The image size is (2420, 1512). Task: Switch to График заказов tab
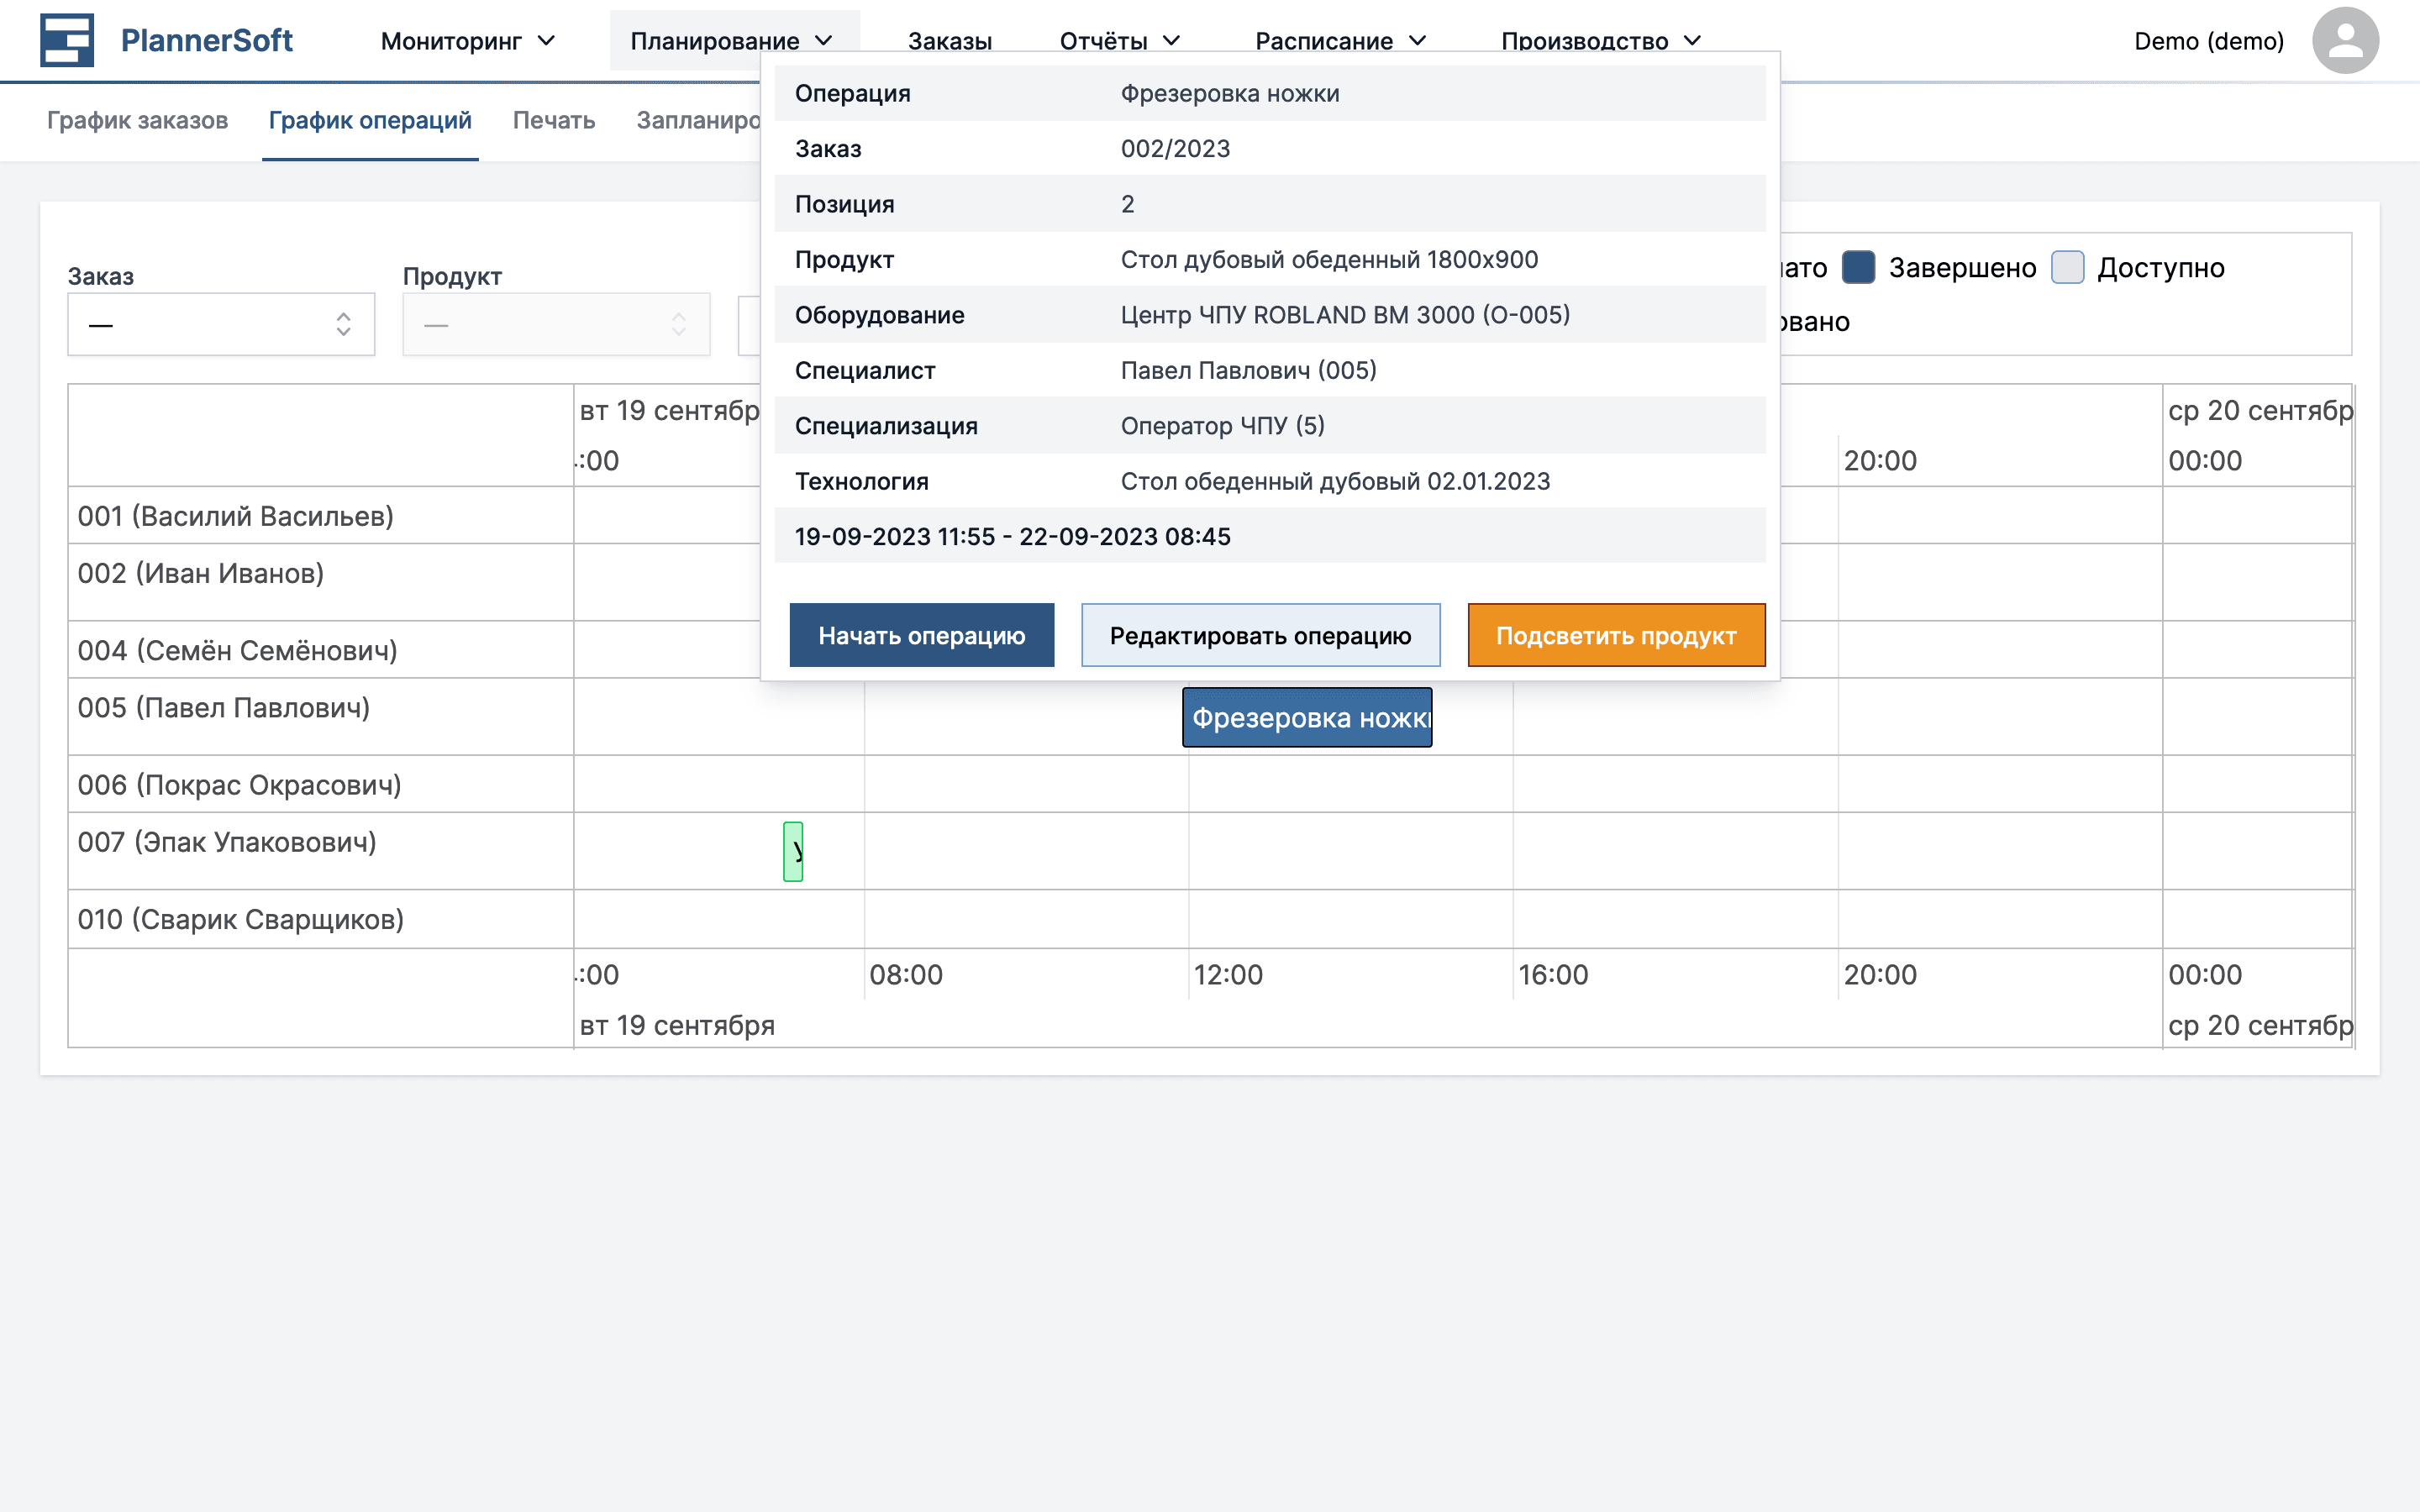tap(137, 120)
